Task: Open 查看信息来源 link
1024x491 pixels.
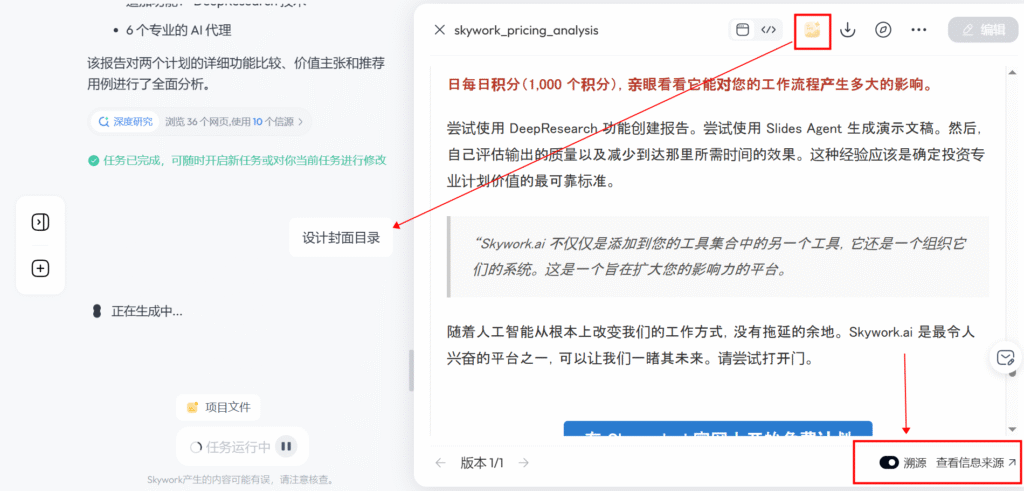Action: click(x=976, y=463)
